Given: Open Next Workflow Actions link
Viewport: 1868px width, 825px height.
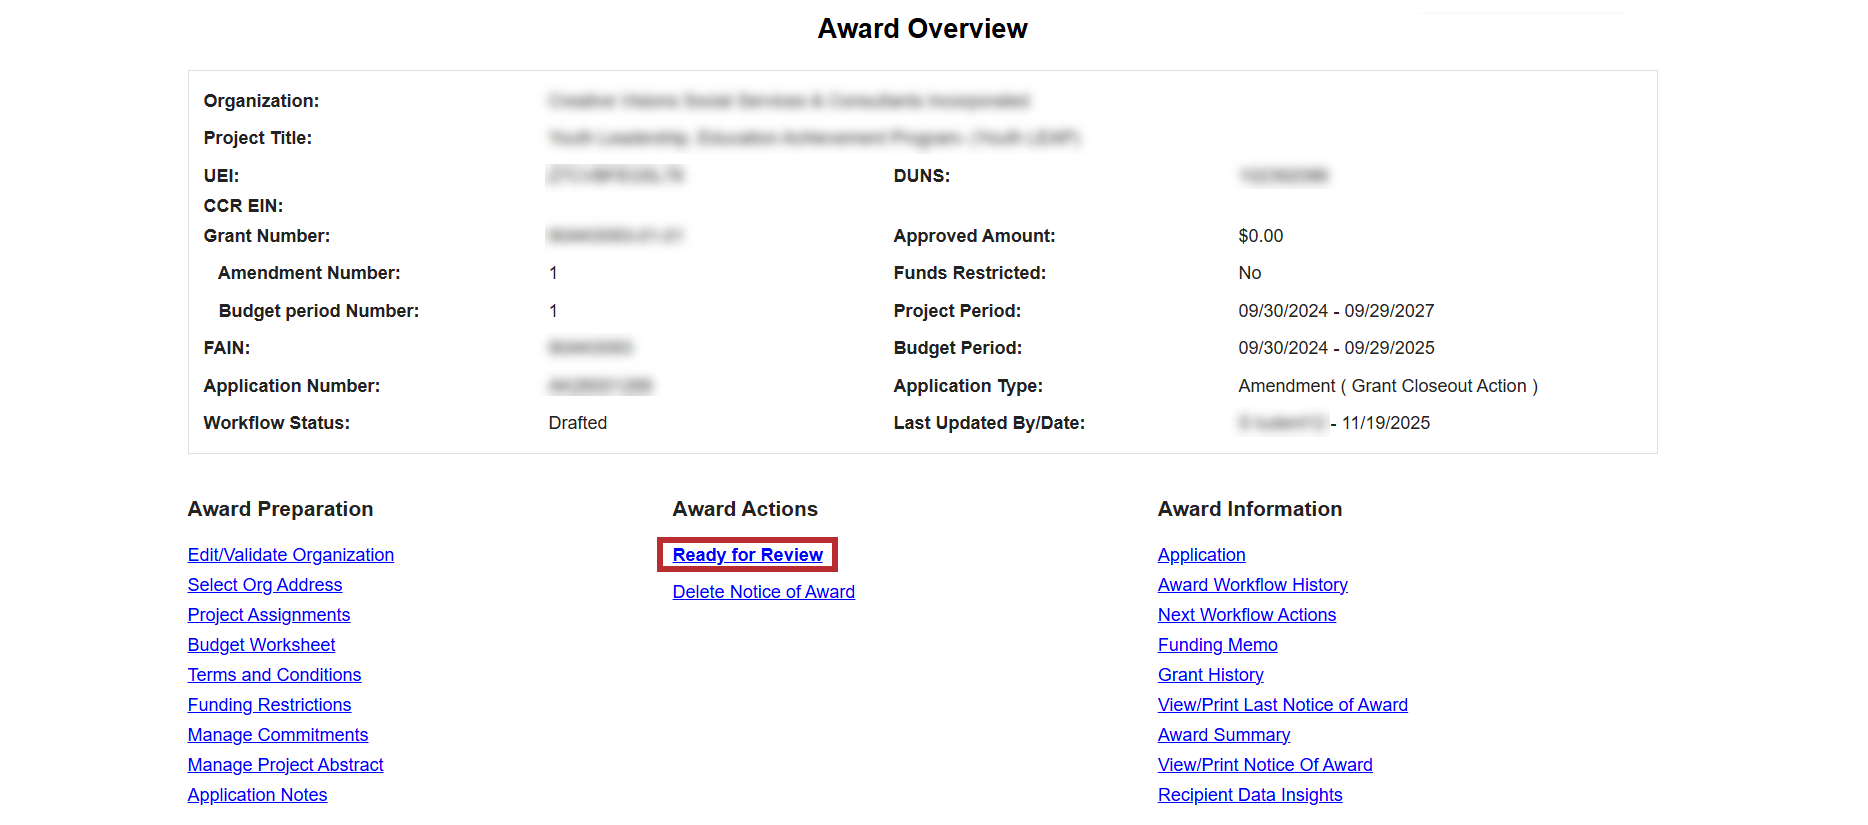Looking at the screenshot, I should pos(1246,615).
